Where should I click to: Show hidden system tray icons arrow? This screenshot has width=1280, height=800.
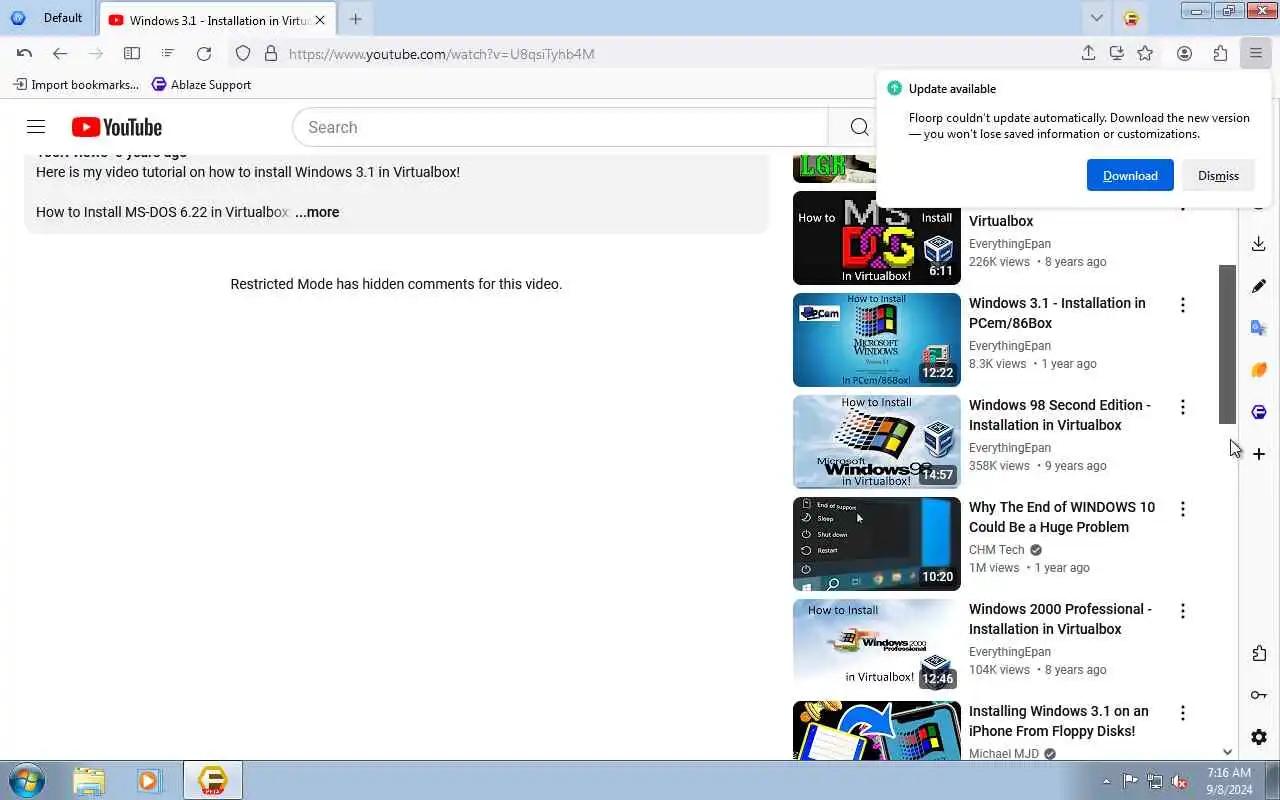click(1106, 781)
